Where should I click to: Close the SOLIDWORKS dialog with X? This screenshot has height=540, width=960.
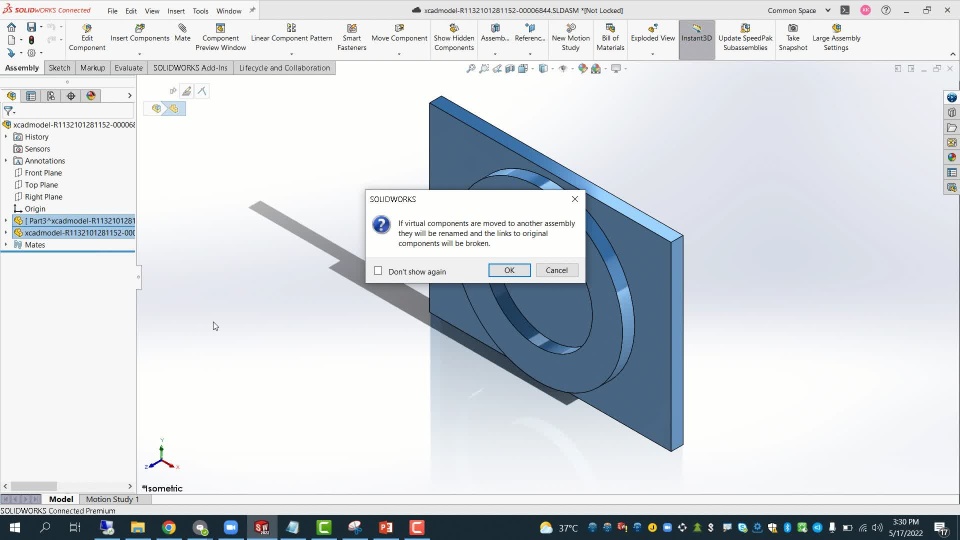click(574, 199)
